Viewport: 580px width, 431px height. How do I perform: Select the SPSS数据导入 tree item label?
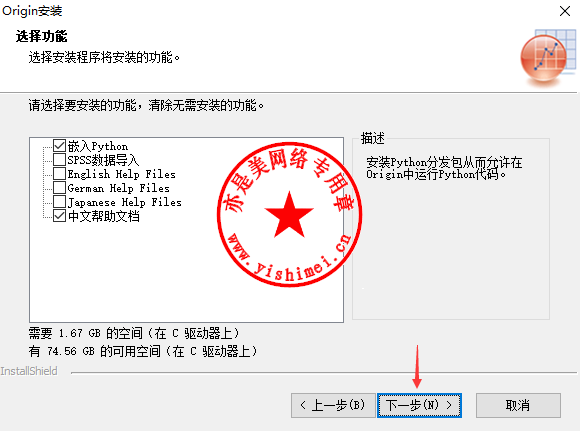pos(104,160)
